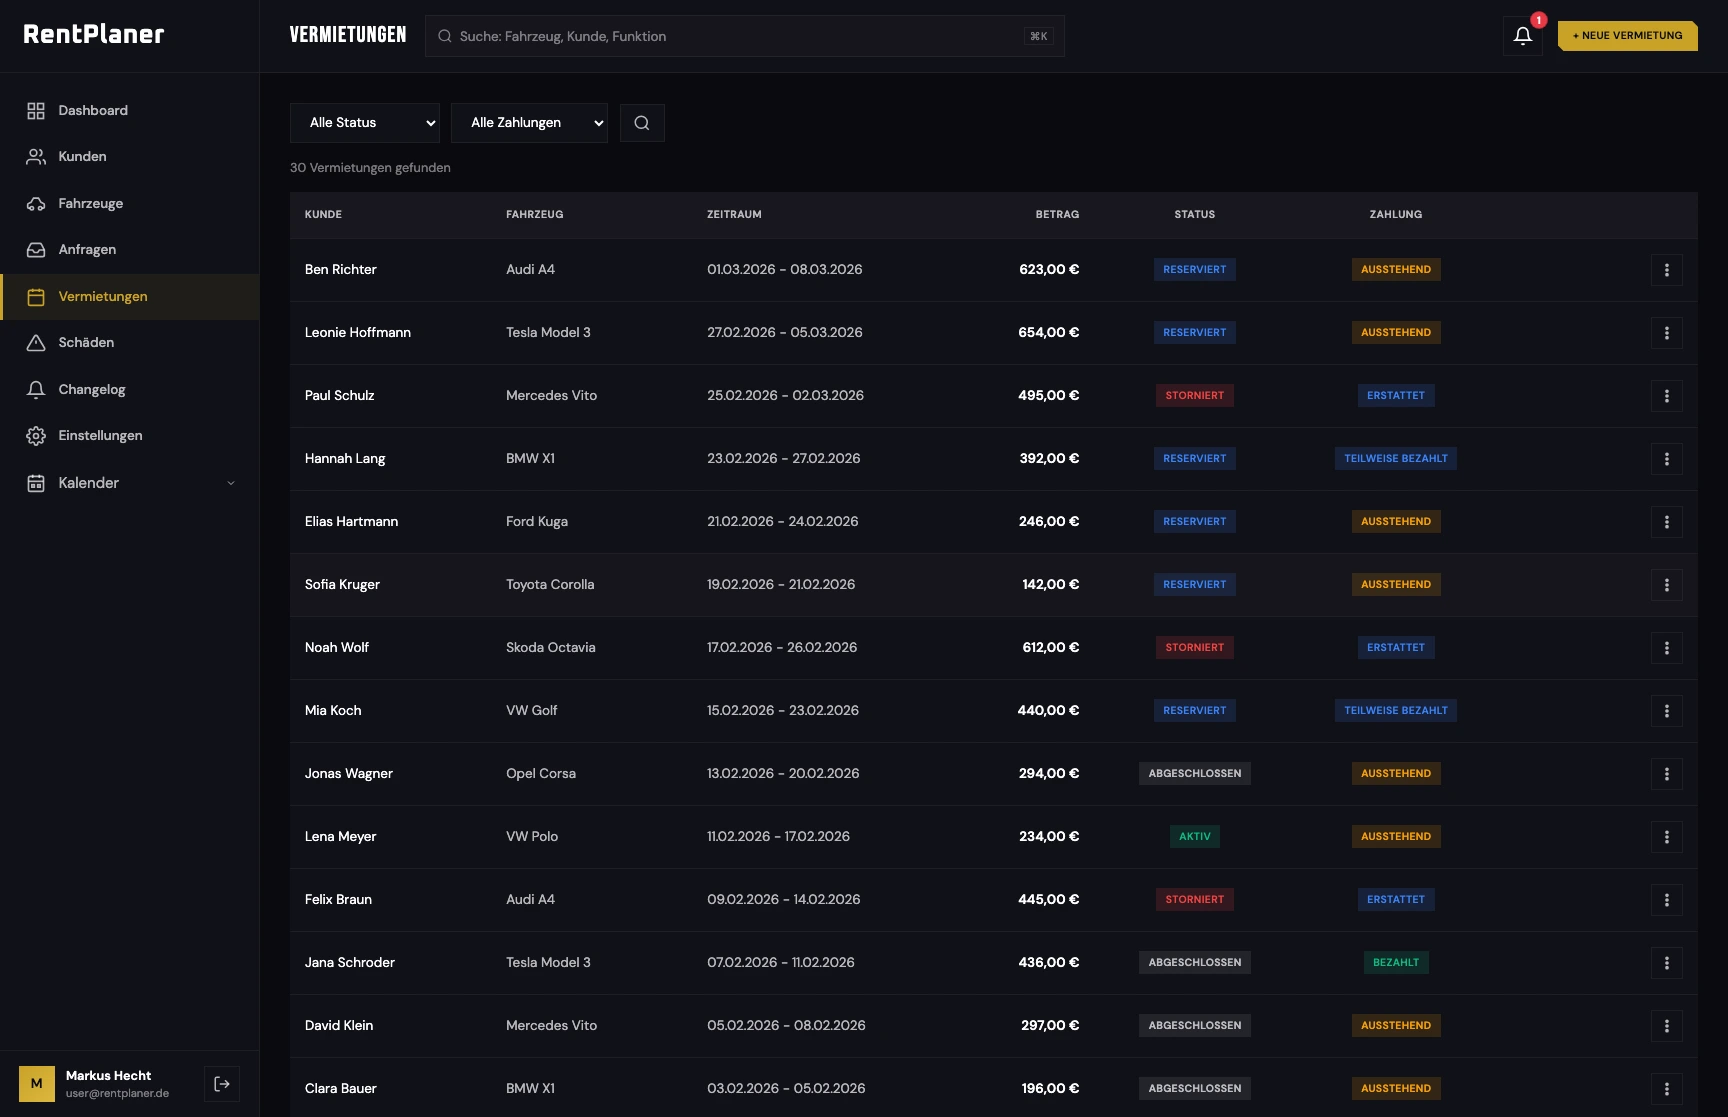The height and width of the screenshot is (1117, 1728).
Task: Select Anfragen in the sidebar
Action: click(87, 250)
